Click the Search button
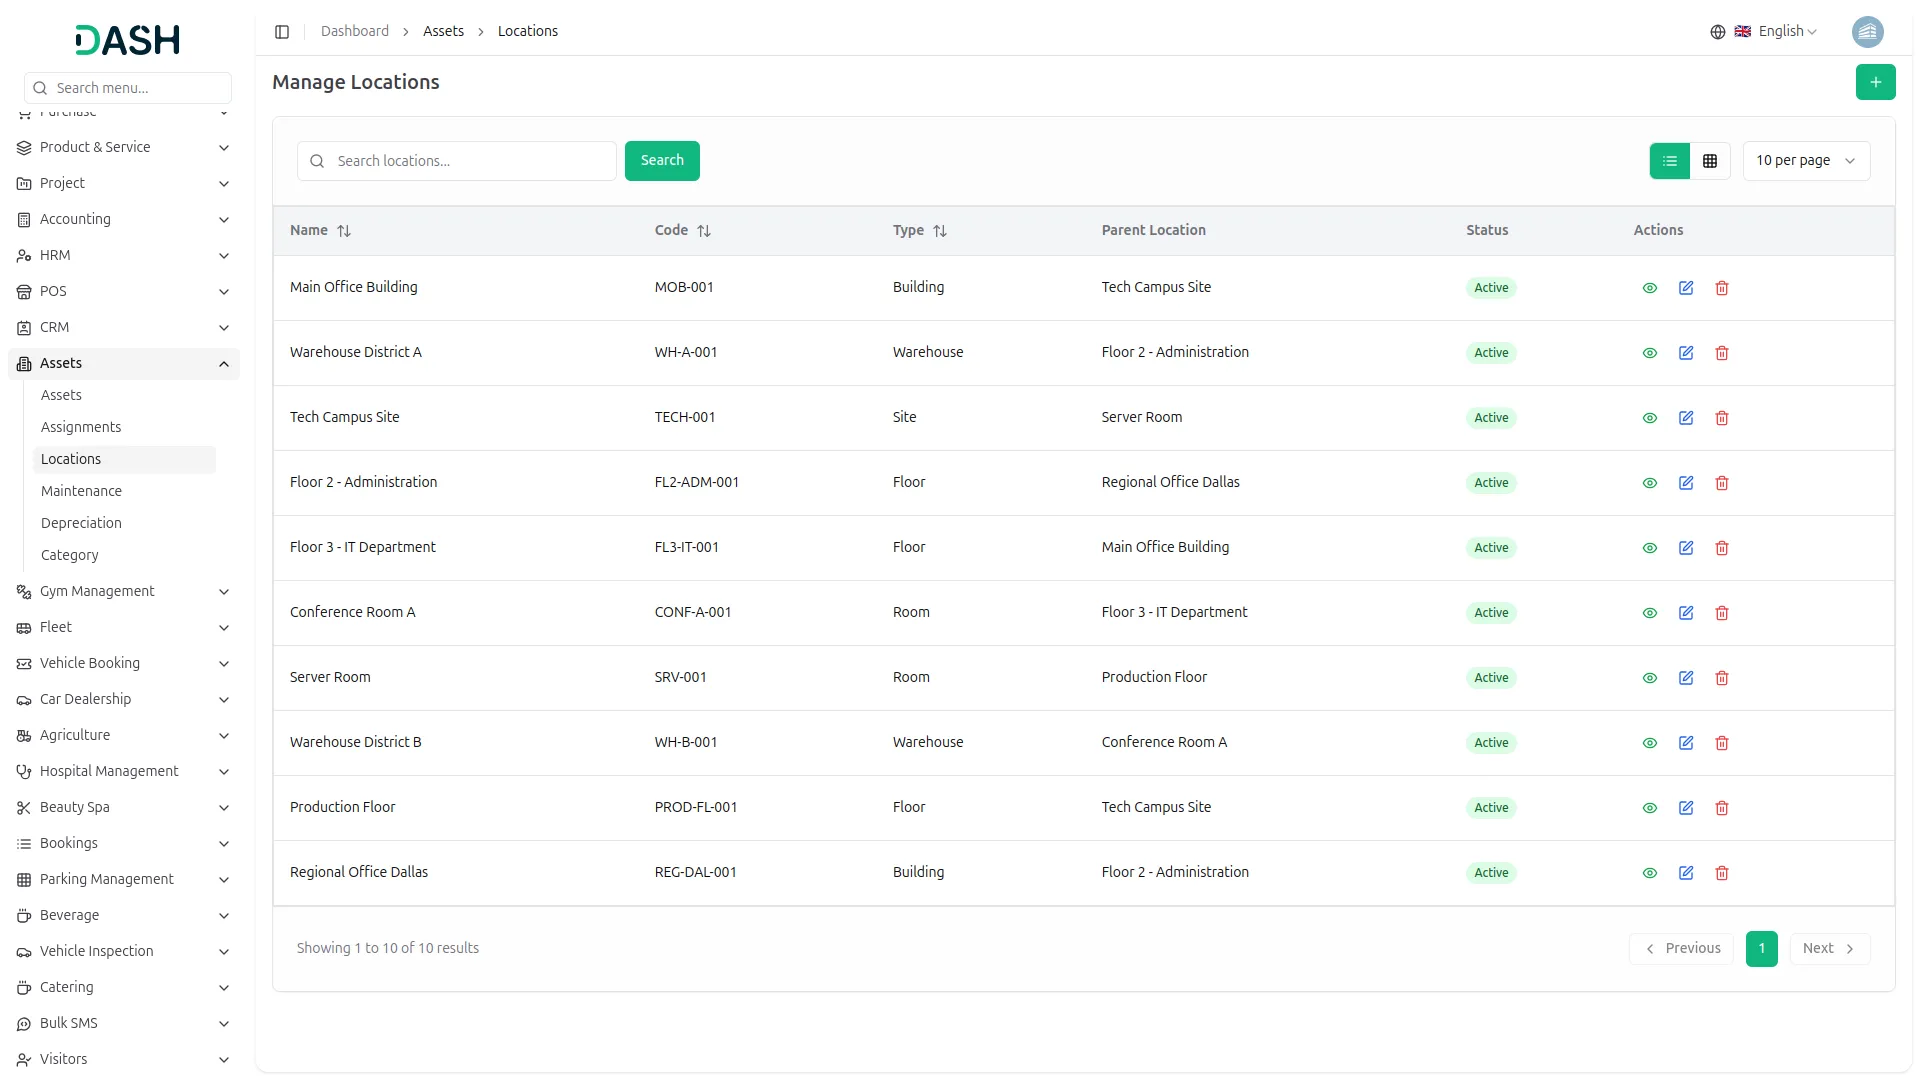The image size is (1920, 1080). (661, 160)
